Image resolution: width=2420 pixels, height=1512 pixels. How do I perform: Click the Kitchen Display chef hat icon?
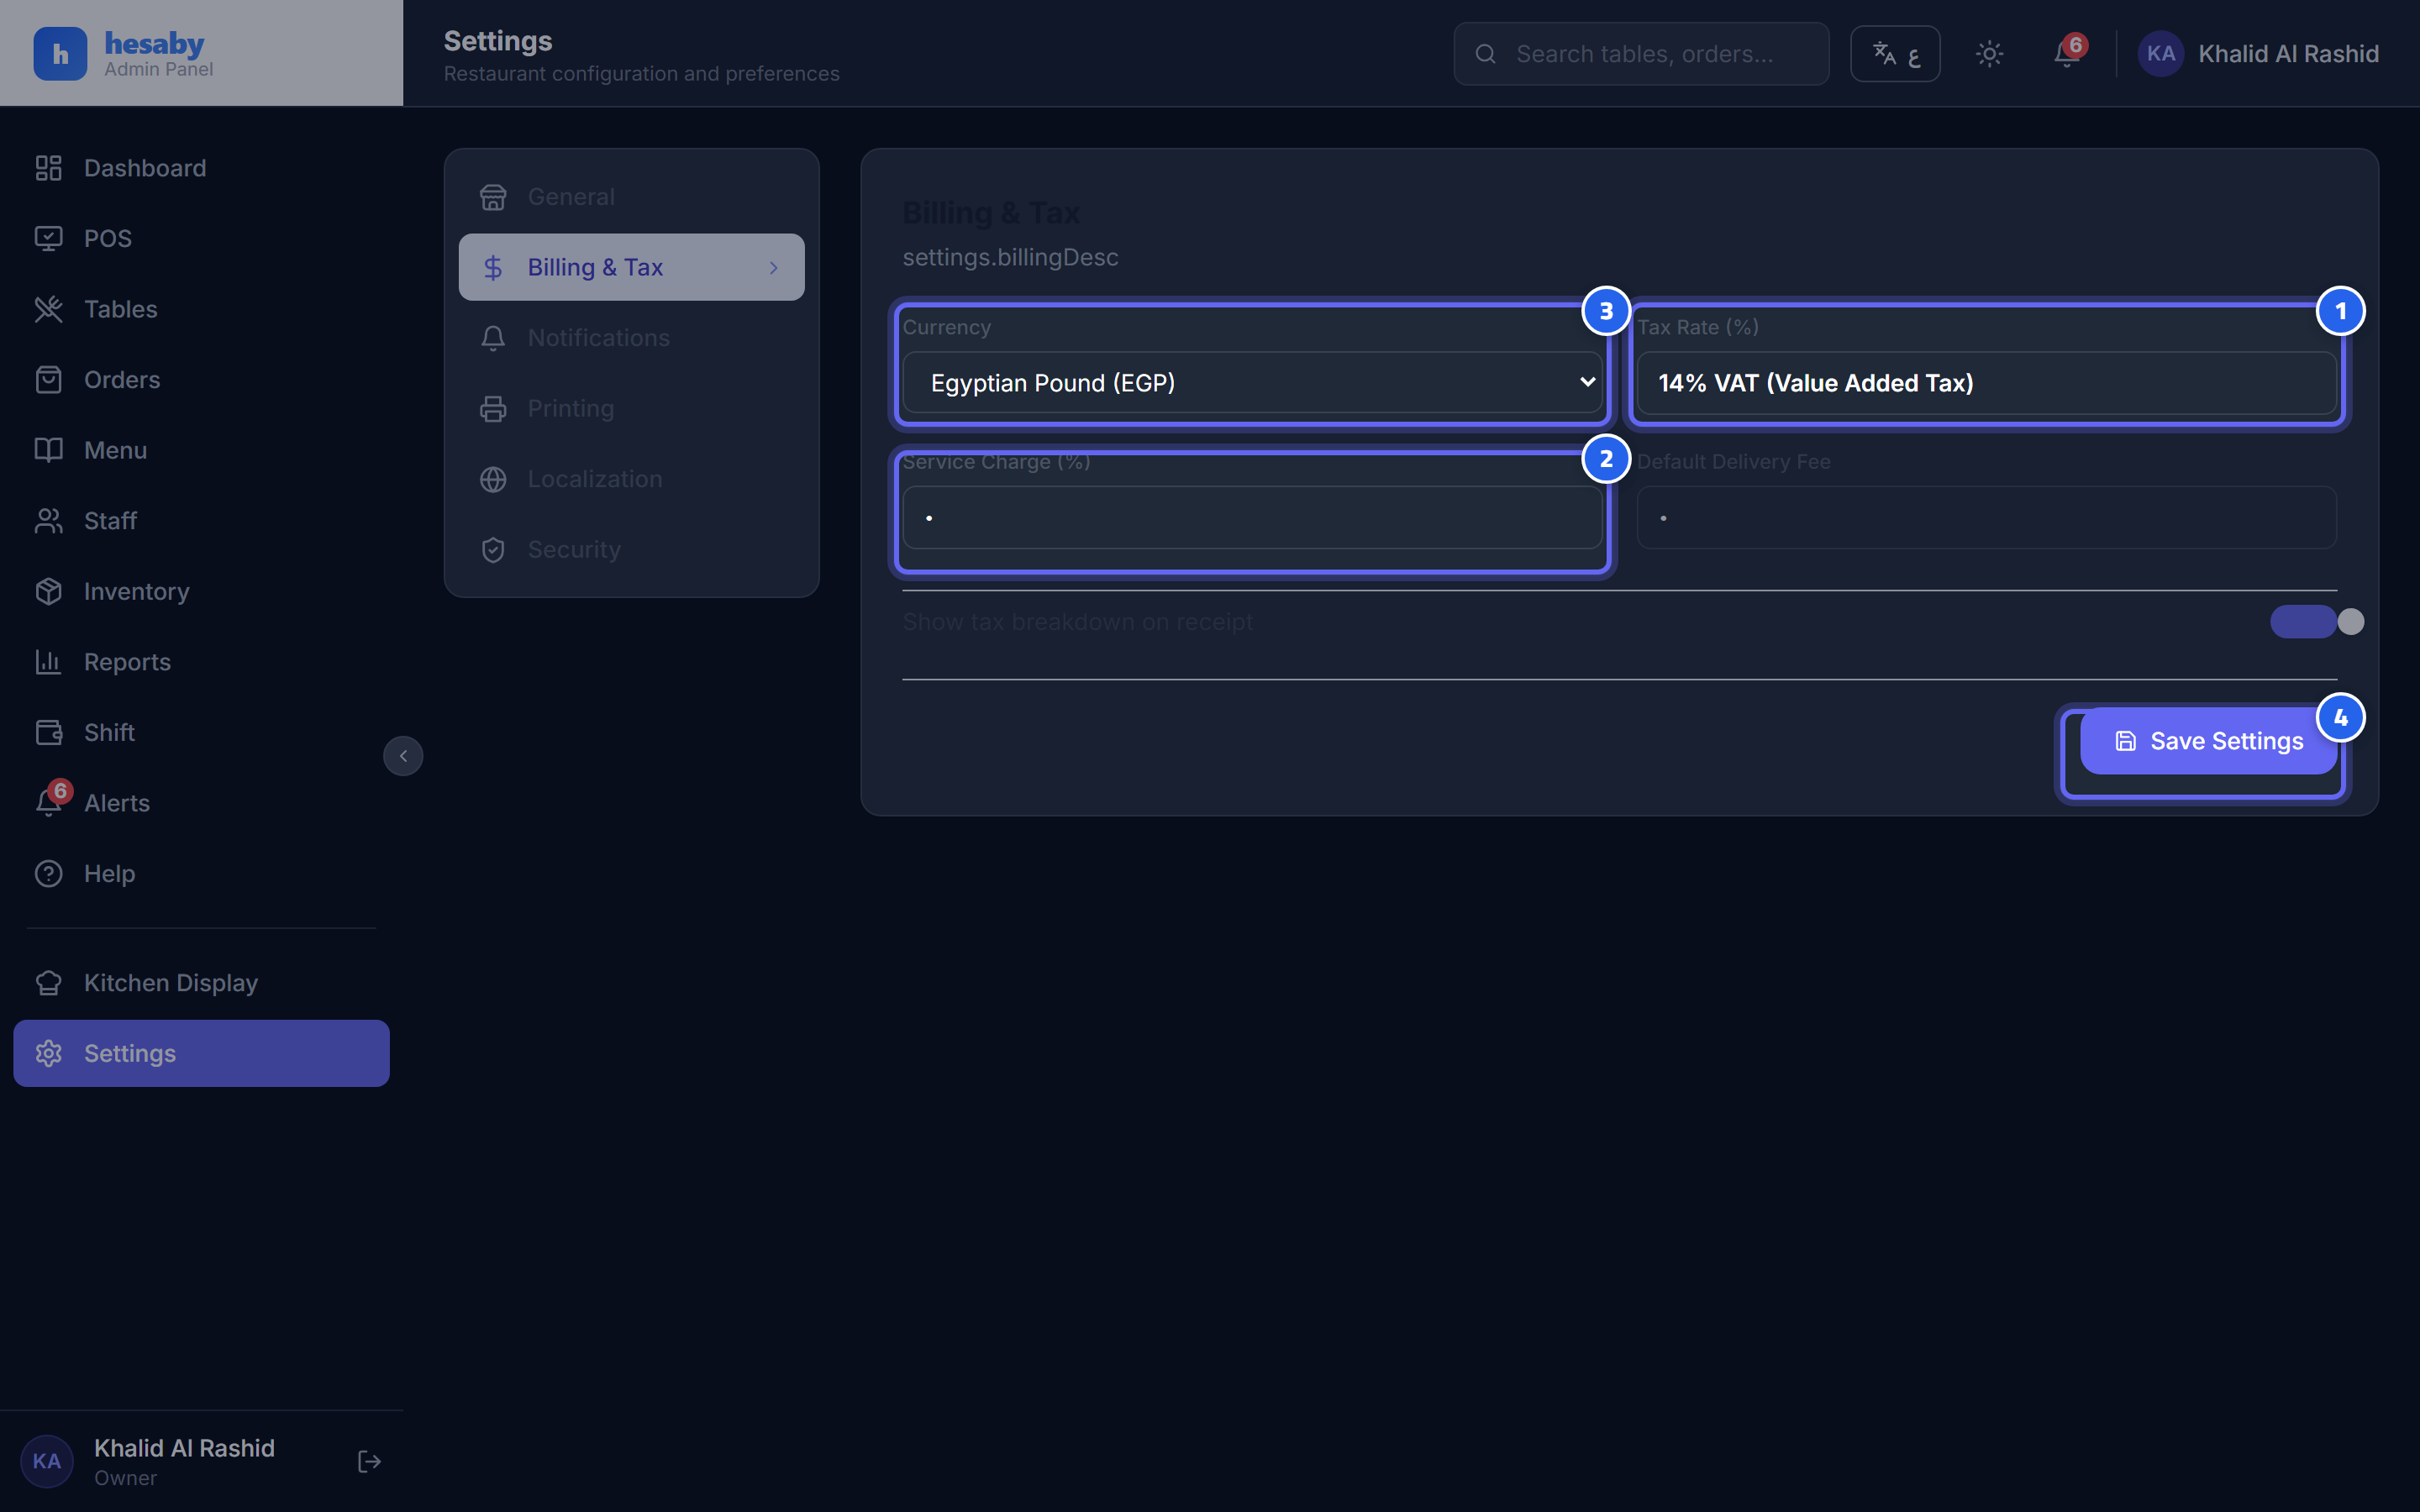tap(48, 983)
